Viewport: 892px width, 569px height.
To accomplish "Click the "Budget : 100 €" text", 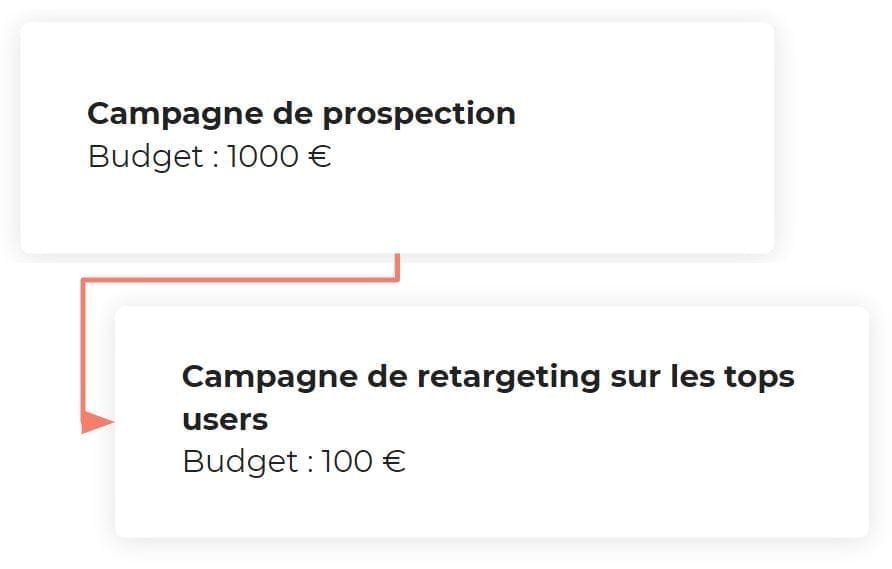I will coord(294,461).
